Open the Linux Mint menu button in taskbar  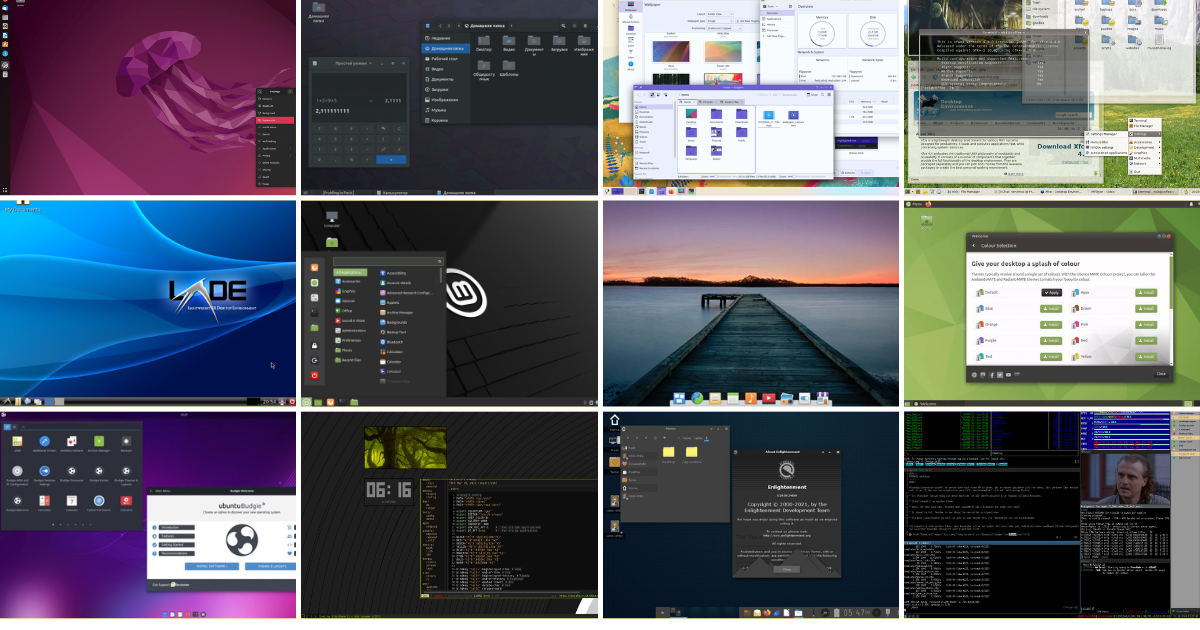pos(306,402)
